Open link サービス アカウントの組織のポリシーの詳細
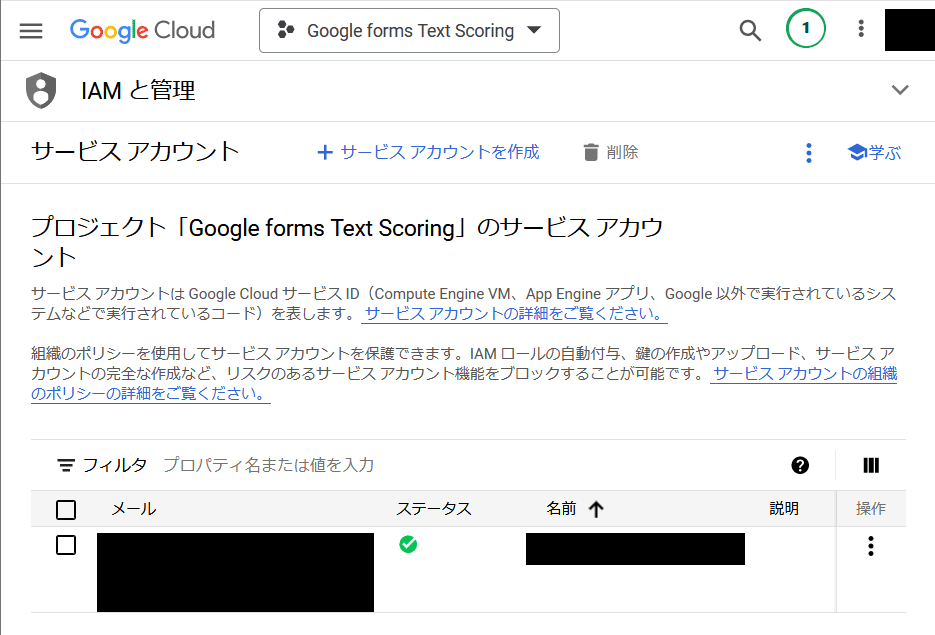The height and width of the screenshot is (635, 935). pyautogui.click(x=804, y=374)
